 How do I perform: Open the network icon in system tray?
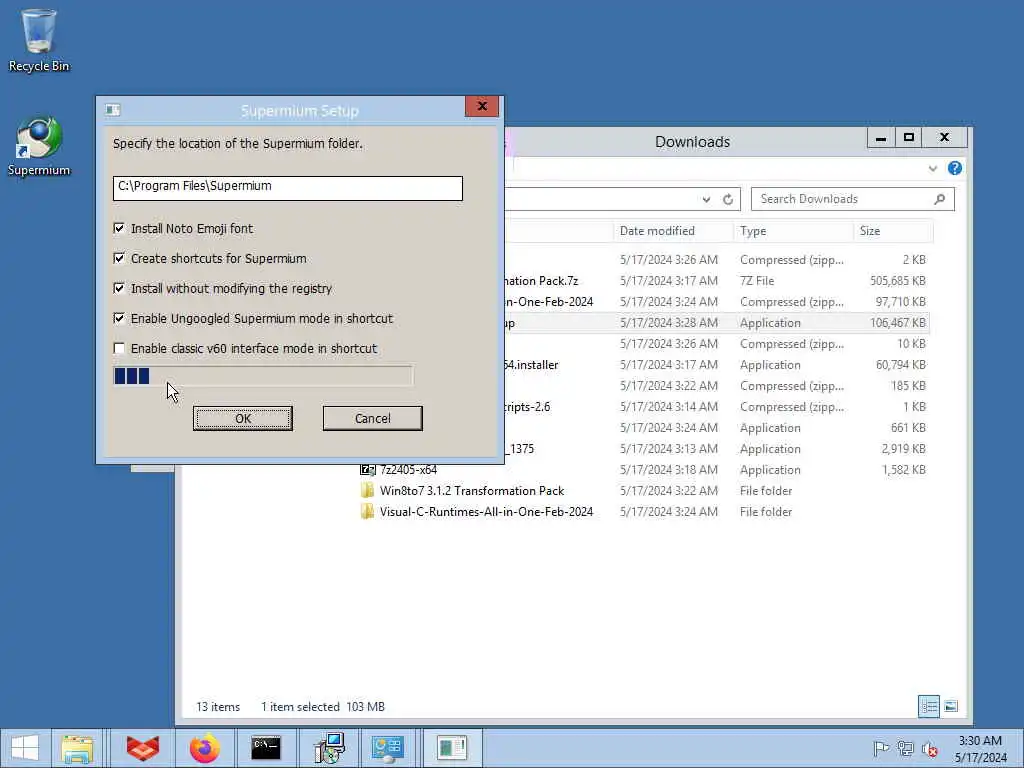coord(905,748)
